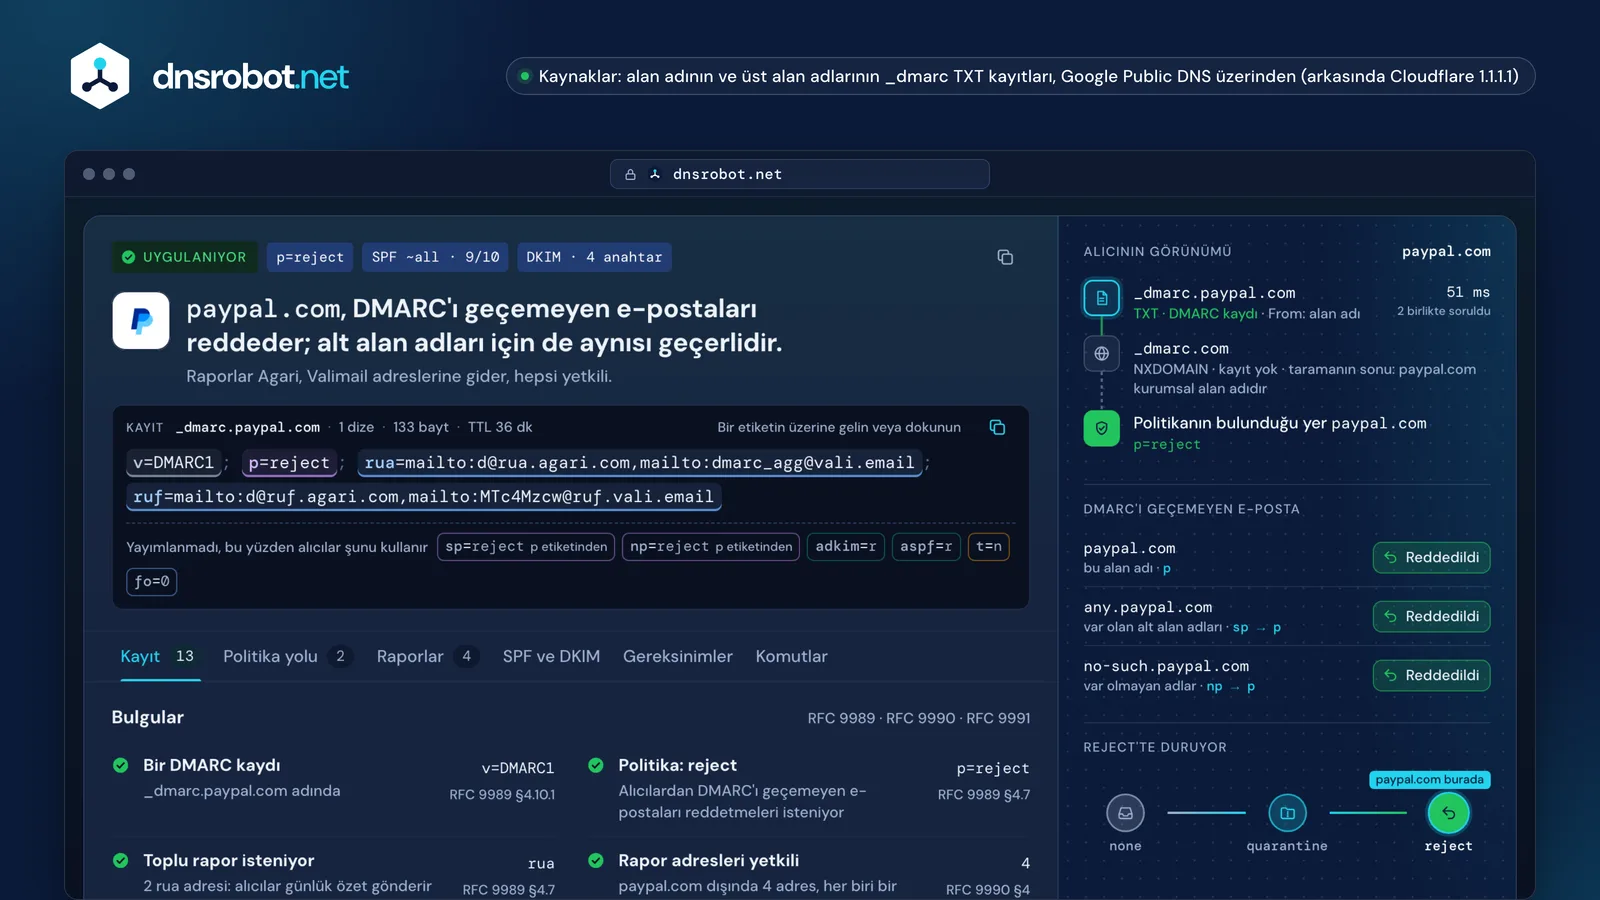Click the np=reject default tag

[x=711, y=547]
